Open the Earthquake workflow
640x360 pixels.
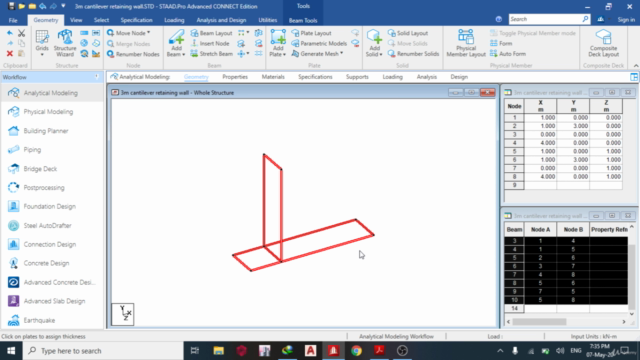[39, 320]
